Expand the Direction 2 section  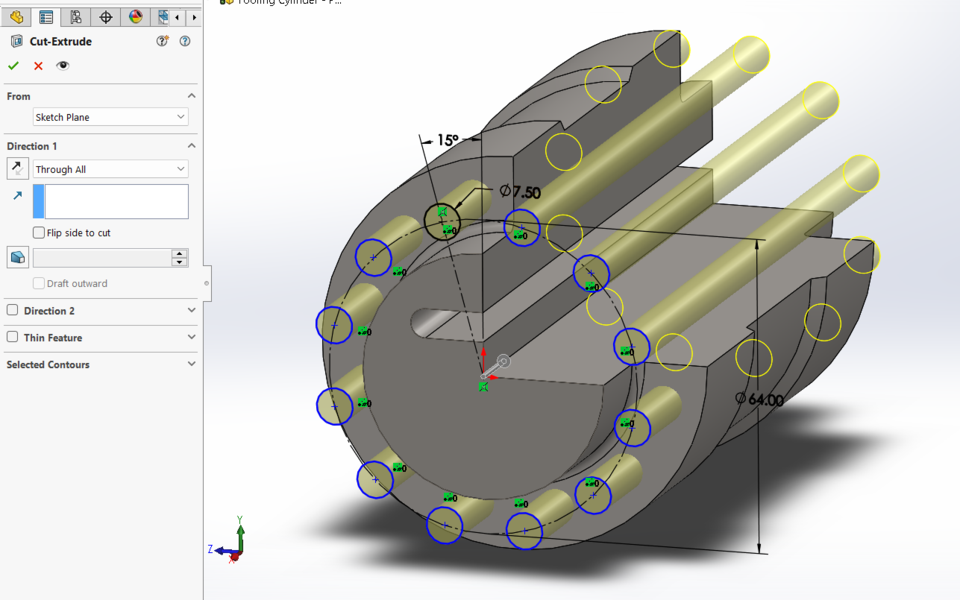[x=190, y=310]
